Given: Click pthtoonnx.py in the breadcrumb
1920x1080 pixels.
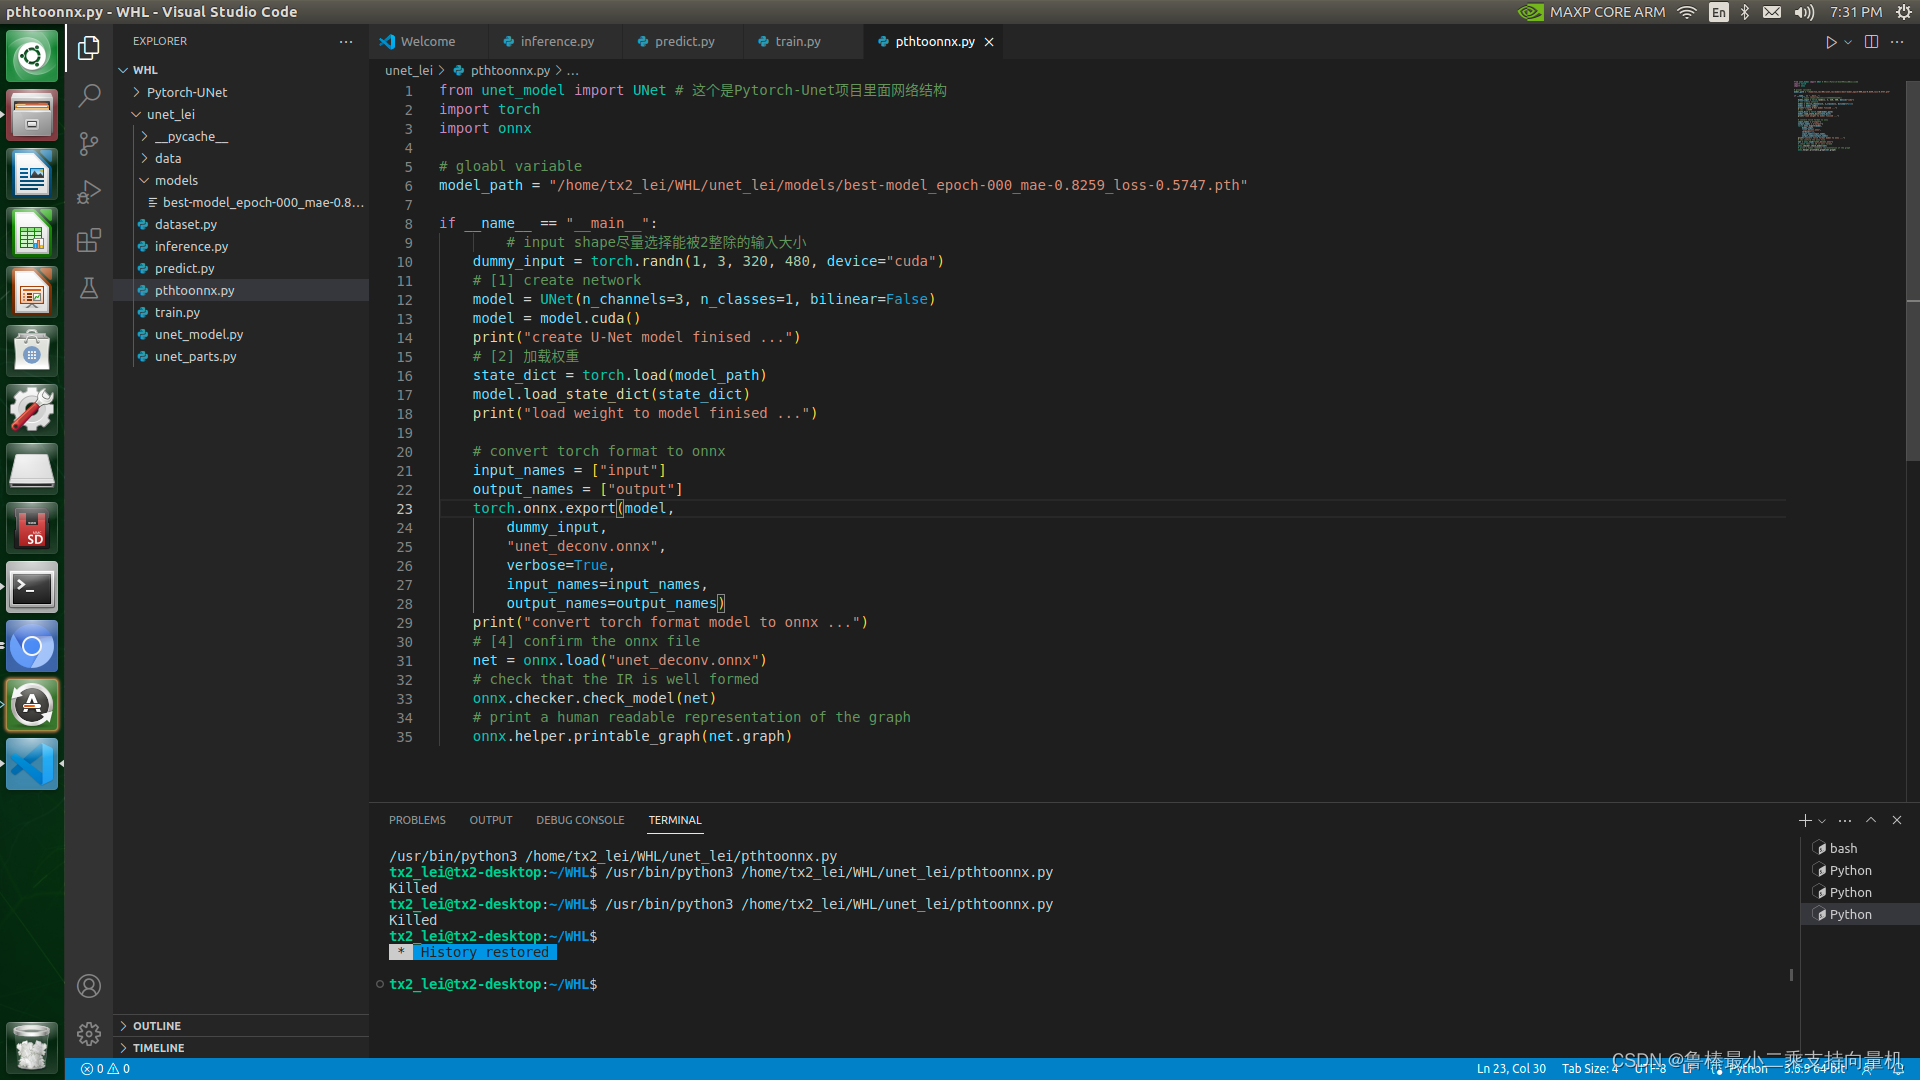Looking at the screenshot, I should pyautogui.click(x=510, y=70).
